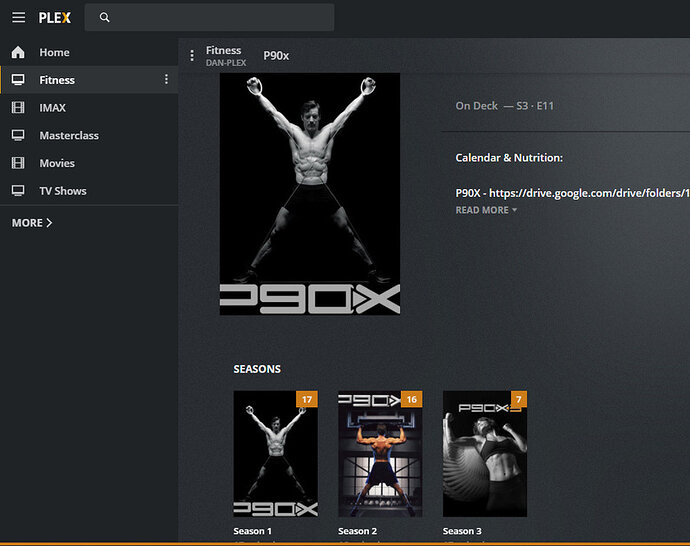
Task: Click the Calendar & Nutrition: text
Action: [x=509, y=158]
